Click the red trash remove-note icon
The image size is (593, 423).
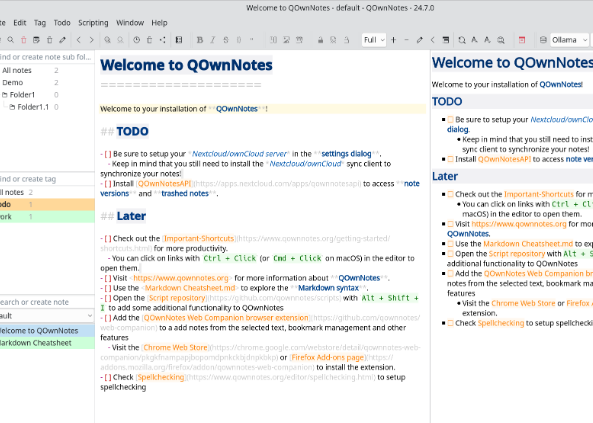(23, 40)
